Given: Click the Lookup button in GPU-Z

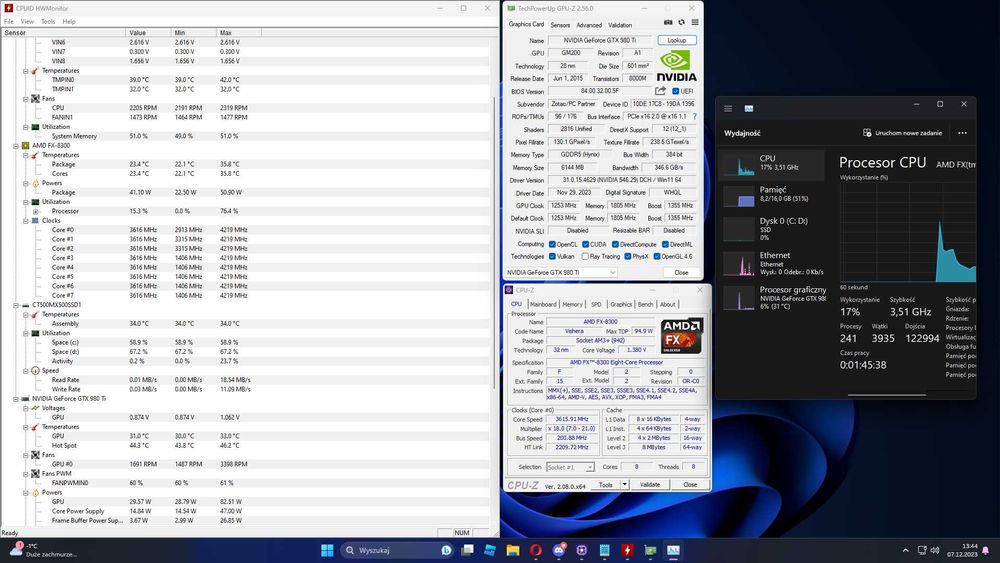Looking at the screenshot, I should [x=677, y=40].
